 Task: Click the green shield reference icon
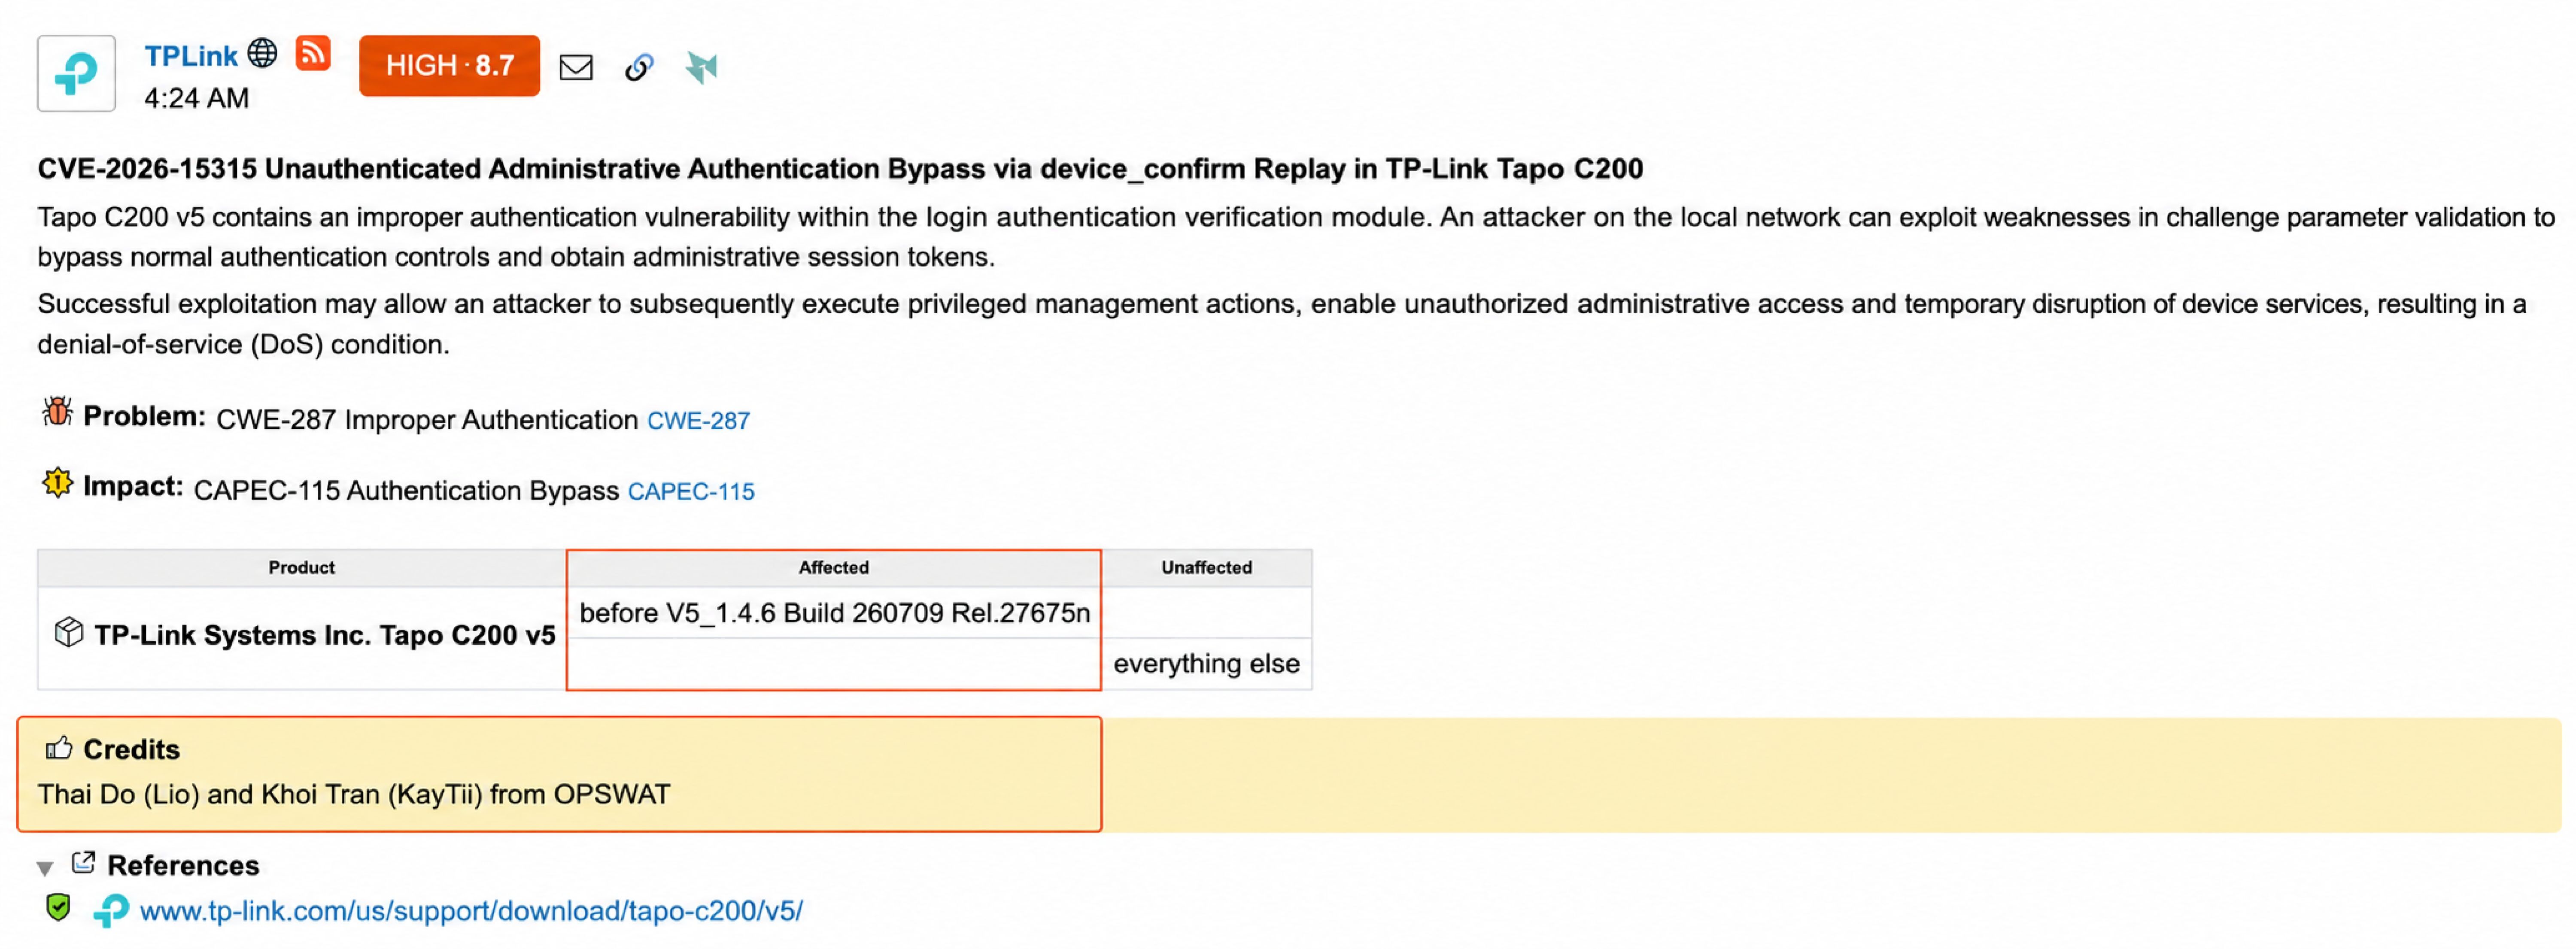point(58,908)
